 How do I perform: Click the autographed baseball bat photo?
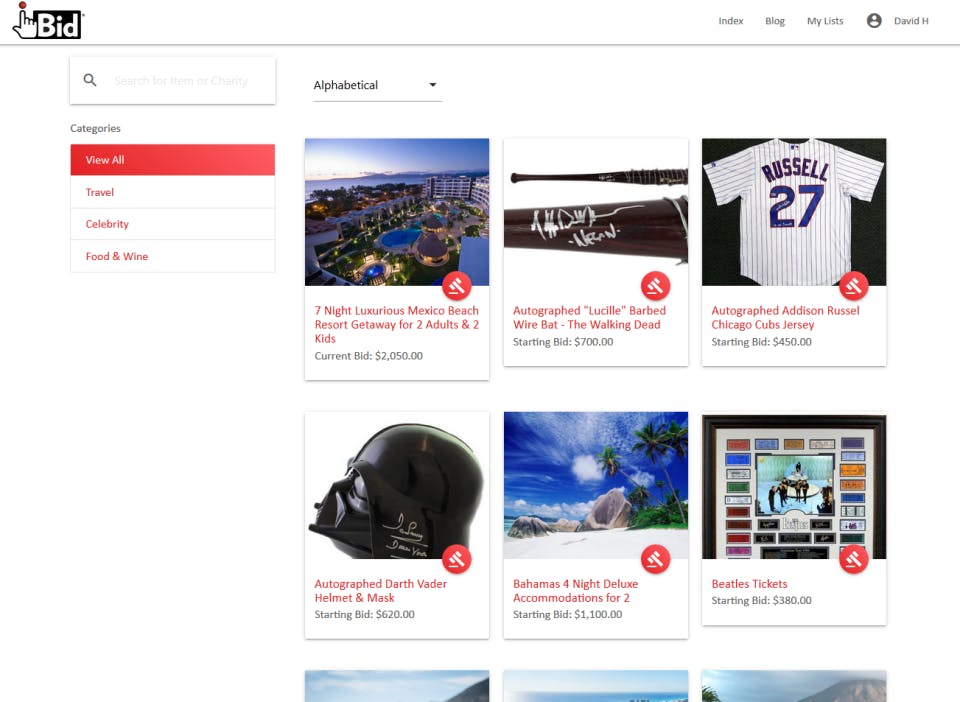pyautogui.click(x=596, y=212)
